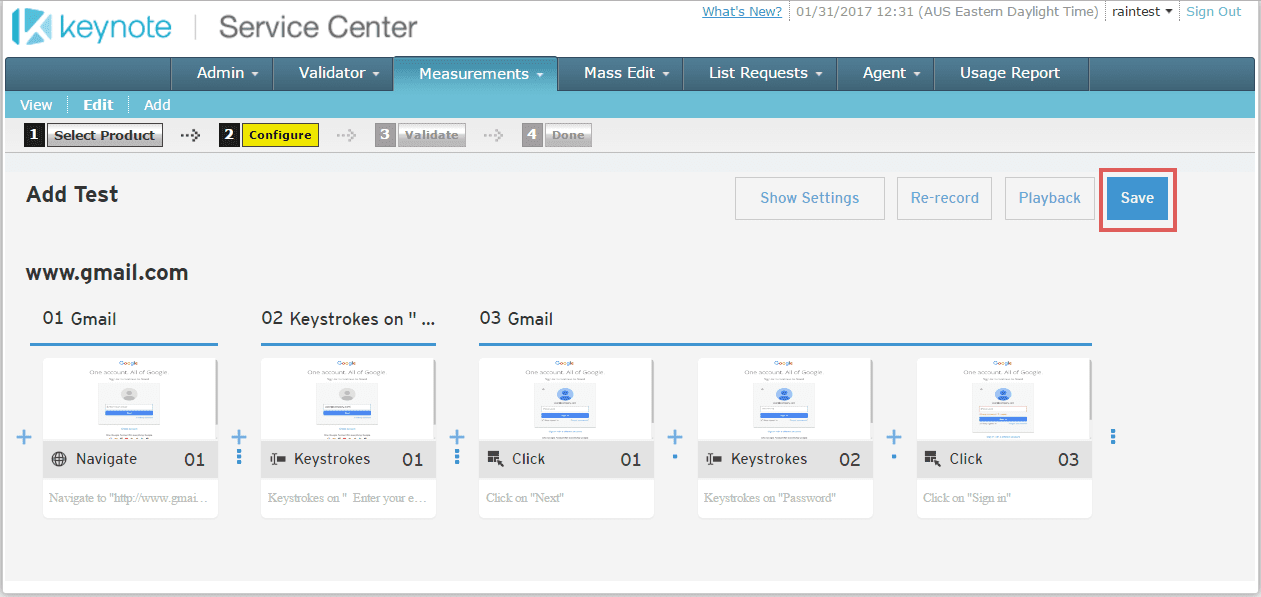
Task: Click the cursor icon on the Click 01 card
Action: (x=495, y=459)
